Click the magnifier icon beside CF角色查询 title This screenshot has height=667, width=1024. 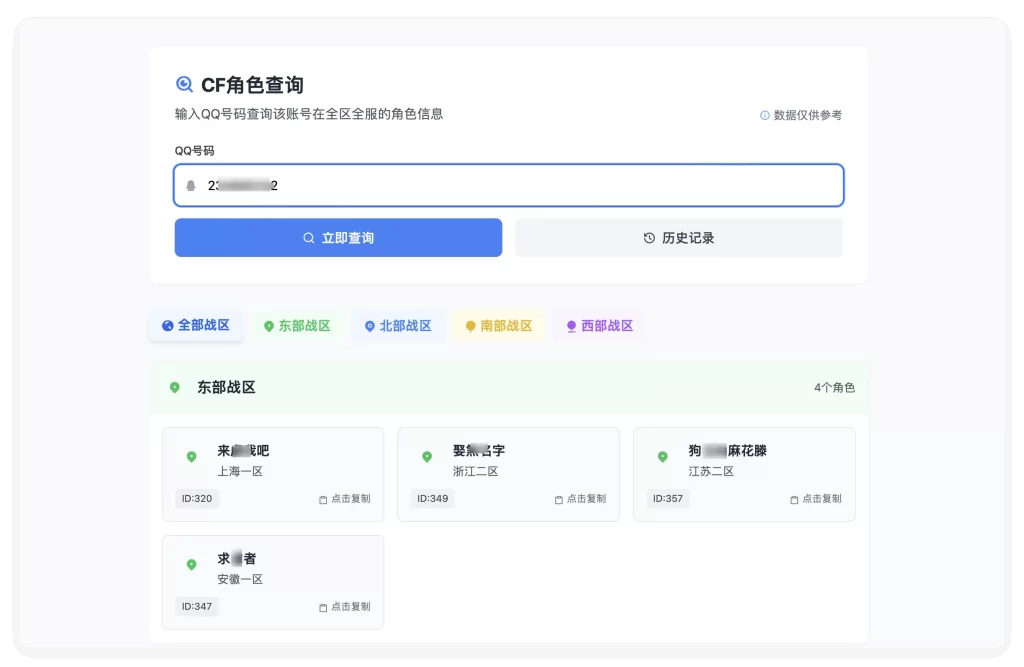184,83
